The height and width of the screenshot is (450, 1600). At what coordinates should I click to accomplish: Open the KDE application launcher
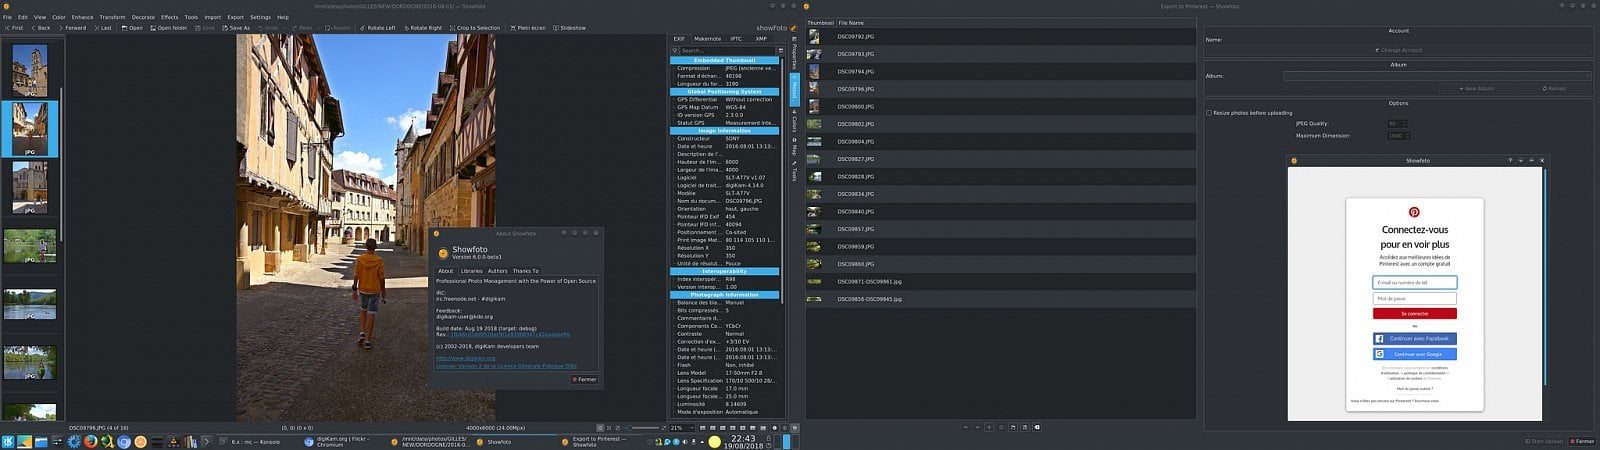pyautogui.click(x=8, y=441)
